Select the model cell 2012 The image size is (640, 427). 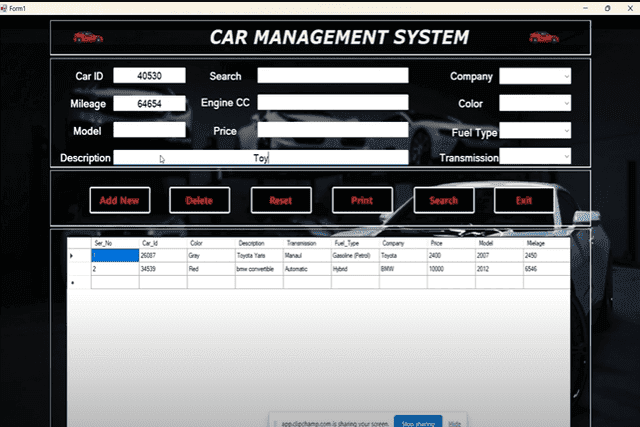(x=499, y=269)
